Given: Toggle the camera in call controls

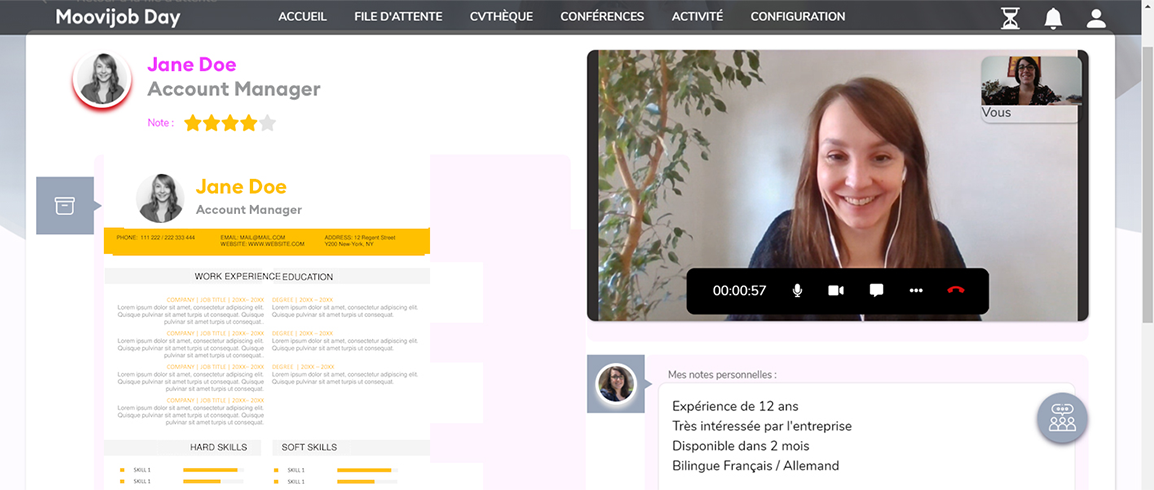Looking at the screenshot, I should pos(836,291).
